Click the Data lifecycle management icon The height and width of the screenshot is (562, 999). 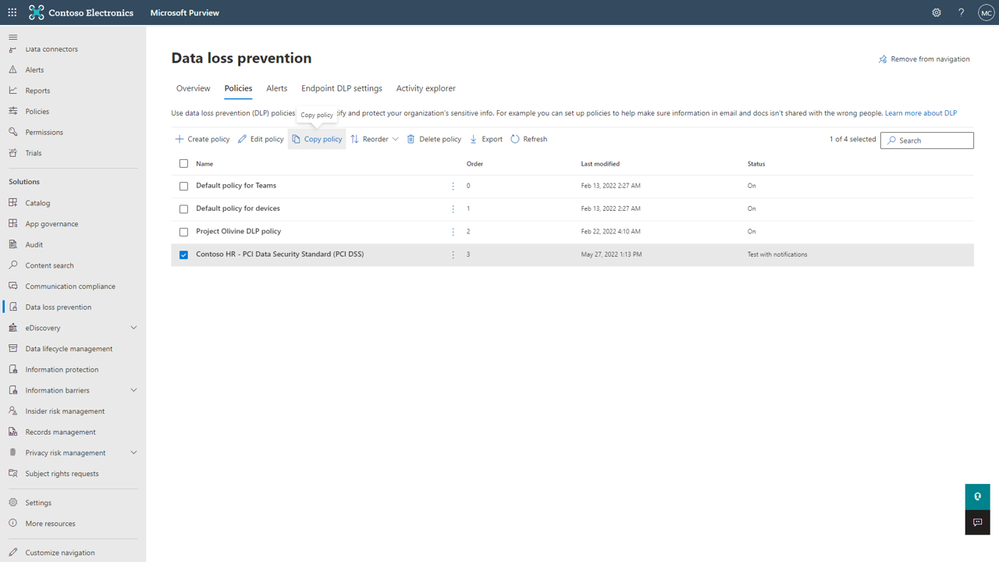(x=13, y=349)
